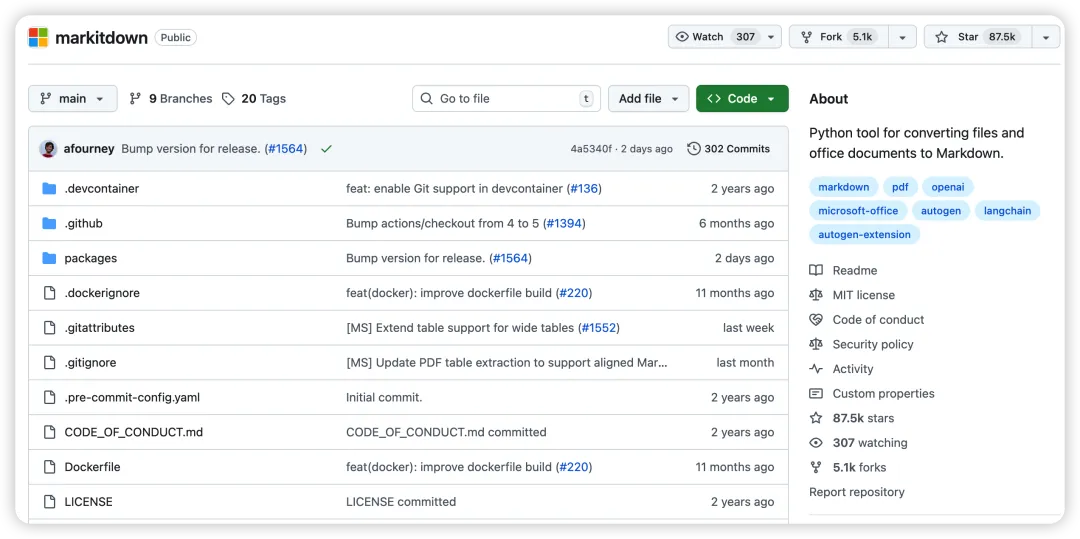
Task: Expand the star lists dropdown arrow
Action: 1045,37
